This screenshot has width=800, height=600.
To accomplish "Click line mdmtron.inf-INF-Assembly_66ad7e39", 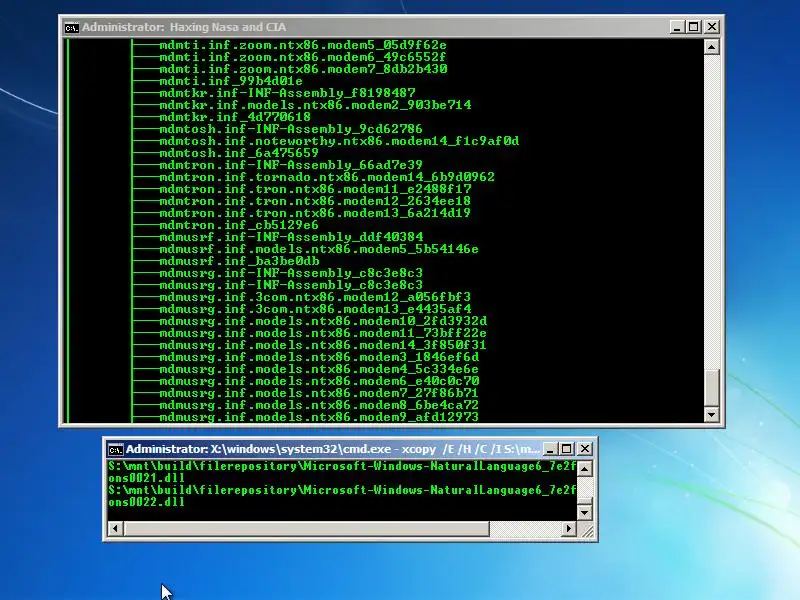I will click(291, 165).
